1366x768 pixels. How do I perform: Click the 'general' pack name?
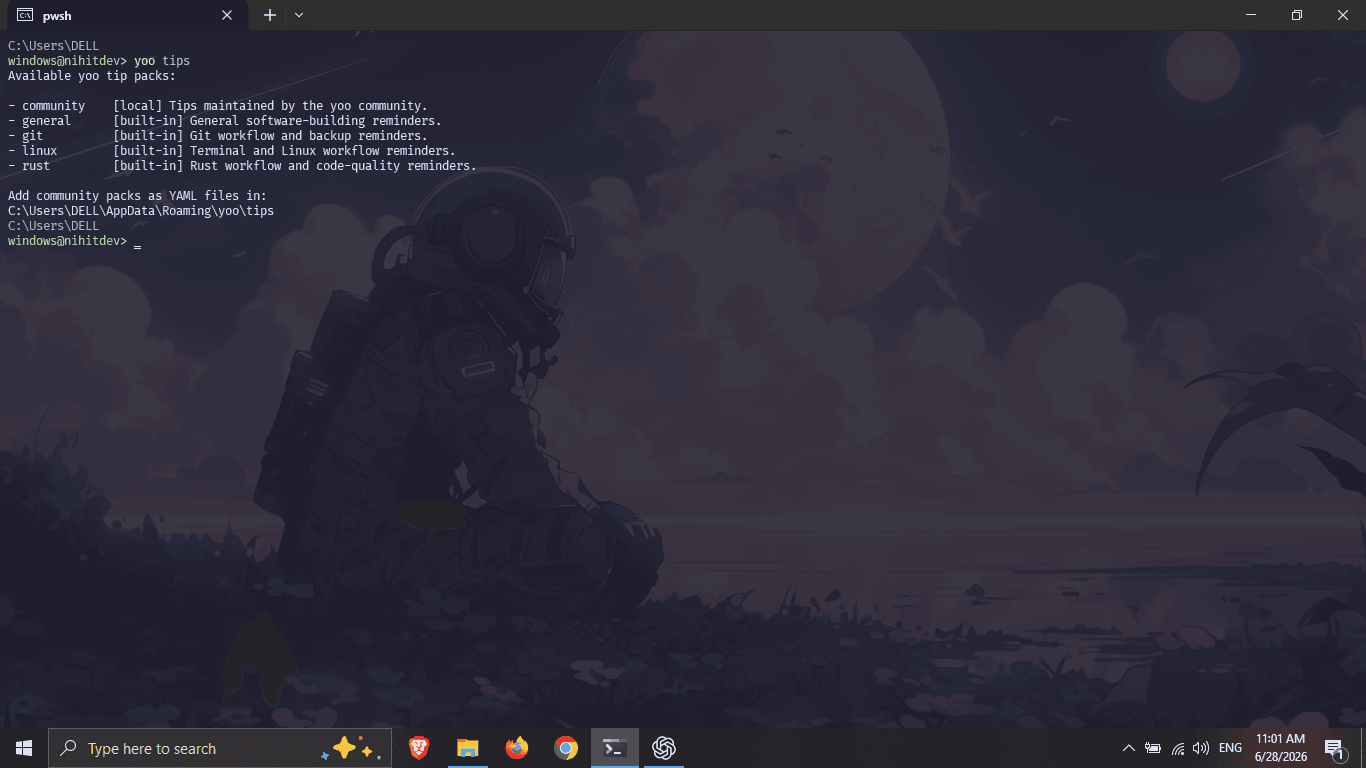pos(47,121)
